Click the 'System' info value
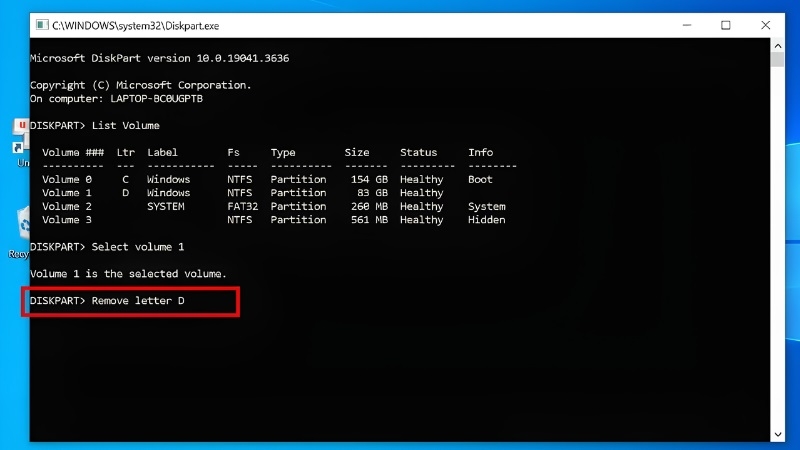Image resolution: width=800 pixels, height=450 pixels. (487, 207)
